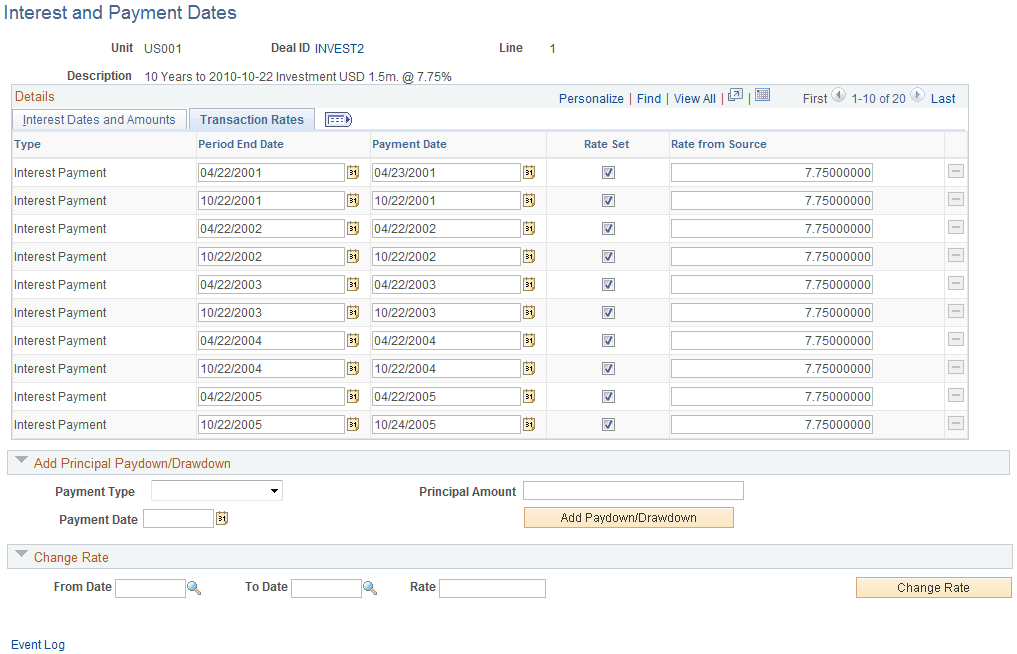Collapse the Add Principal Paydown/Drawdown section
This screenshot has height=654, width=1017.
(21, 461)
